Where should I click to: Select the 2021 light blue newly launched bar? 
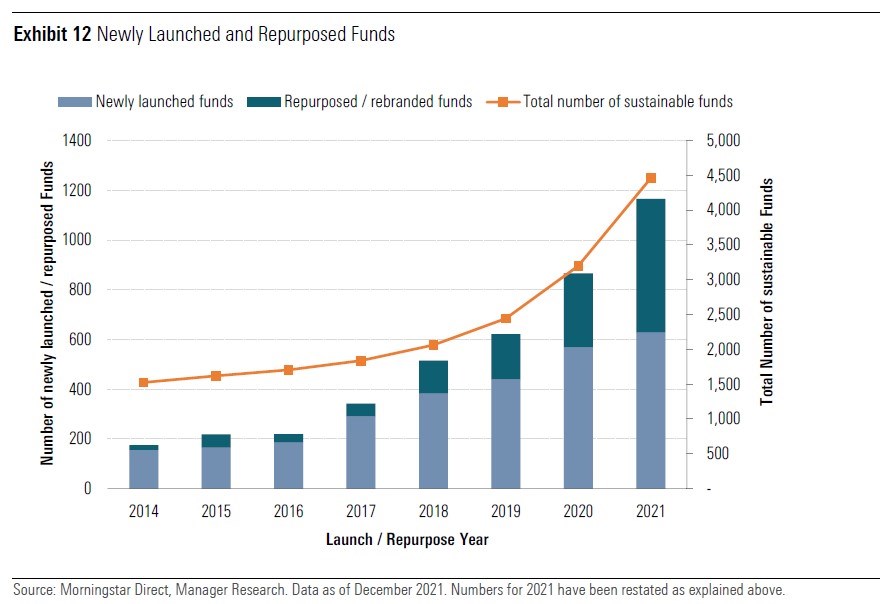click(x=650, y=410)
